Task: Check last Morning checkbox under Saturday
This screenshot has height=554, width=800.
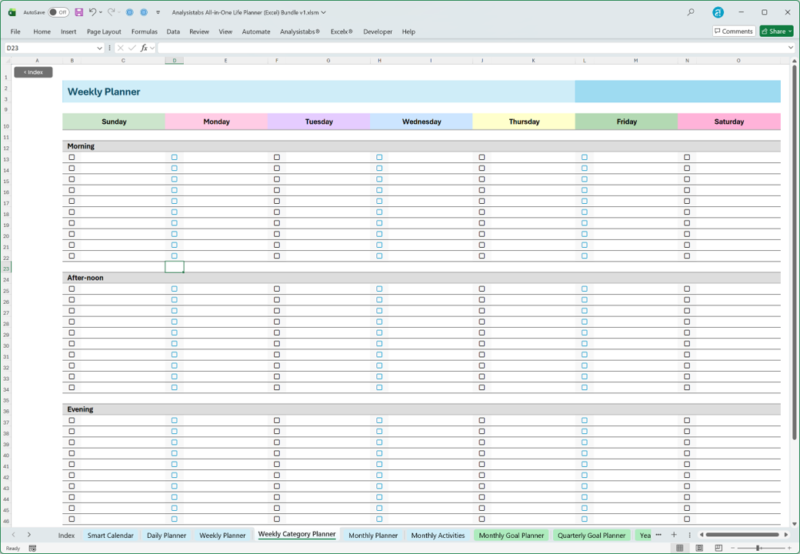Action: (x=687, y=256)
